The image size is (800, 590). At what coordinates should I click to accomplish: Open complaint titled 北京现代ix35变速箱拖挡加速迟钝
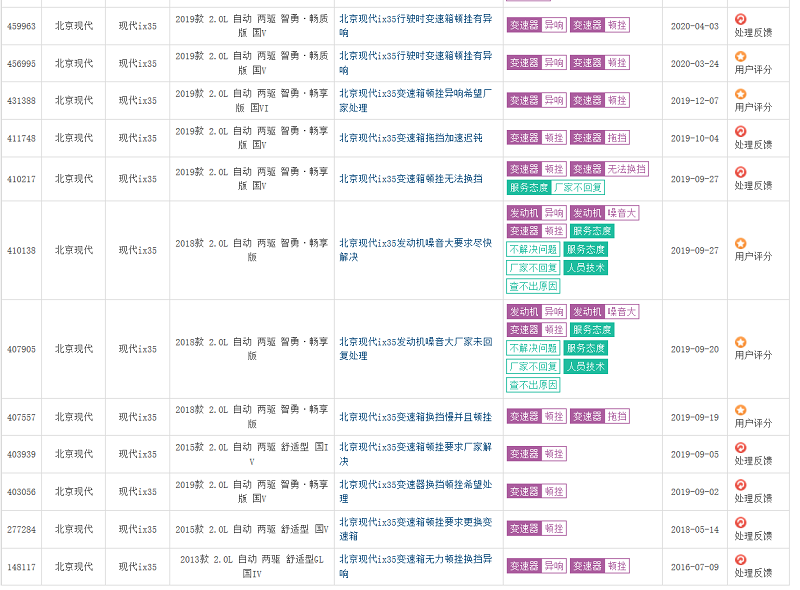[x=410, y=138]
